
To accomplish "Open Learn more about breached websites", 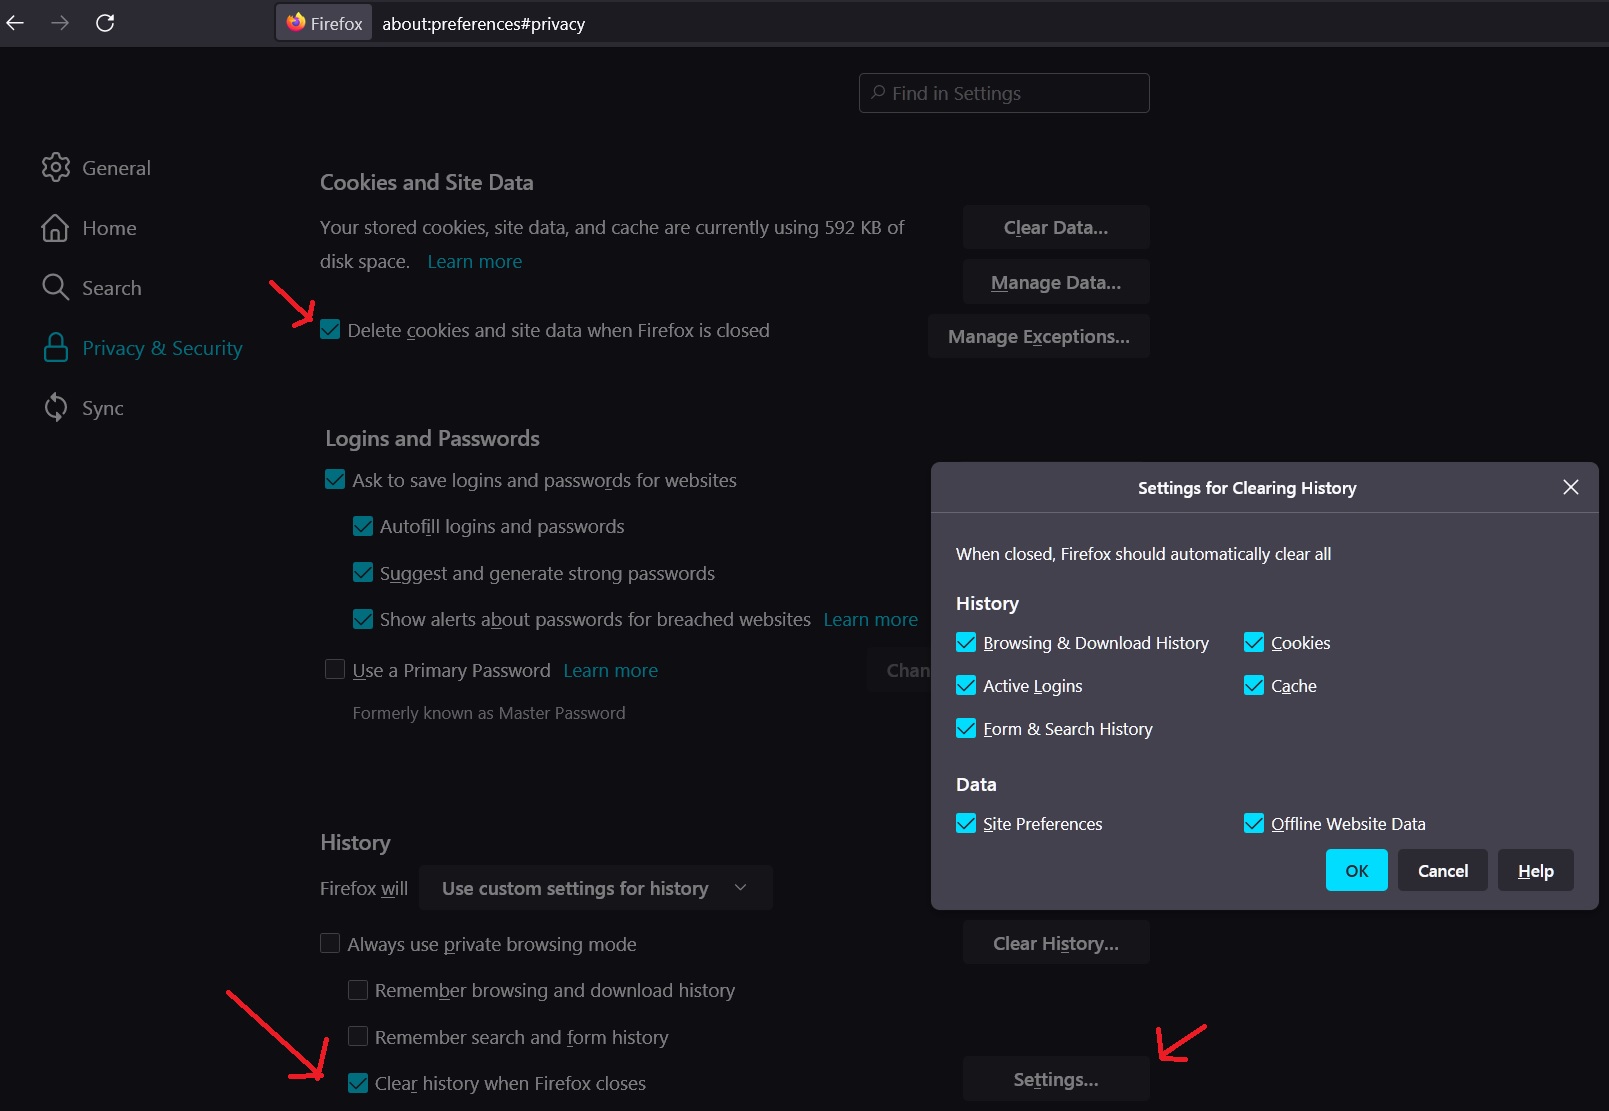I will coord(871,620).
